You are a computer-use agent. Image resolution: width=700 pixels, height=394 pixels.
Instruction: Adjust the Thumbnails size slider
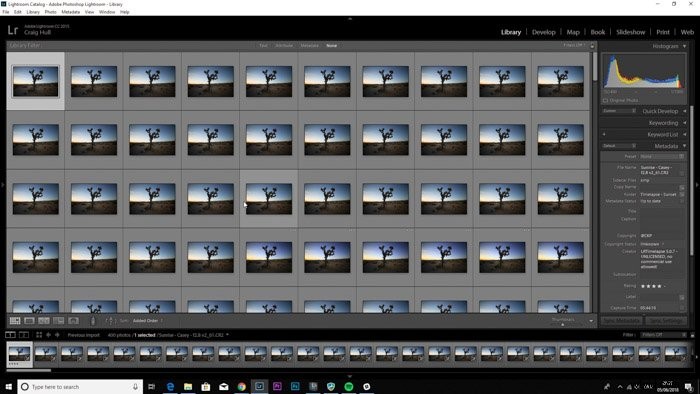(562, 324)
